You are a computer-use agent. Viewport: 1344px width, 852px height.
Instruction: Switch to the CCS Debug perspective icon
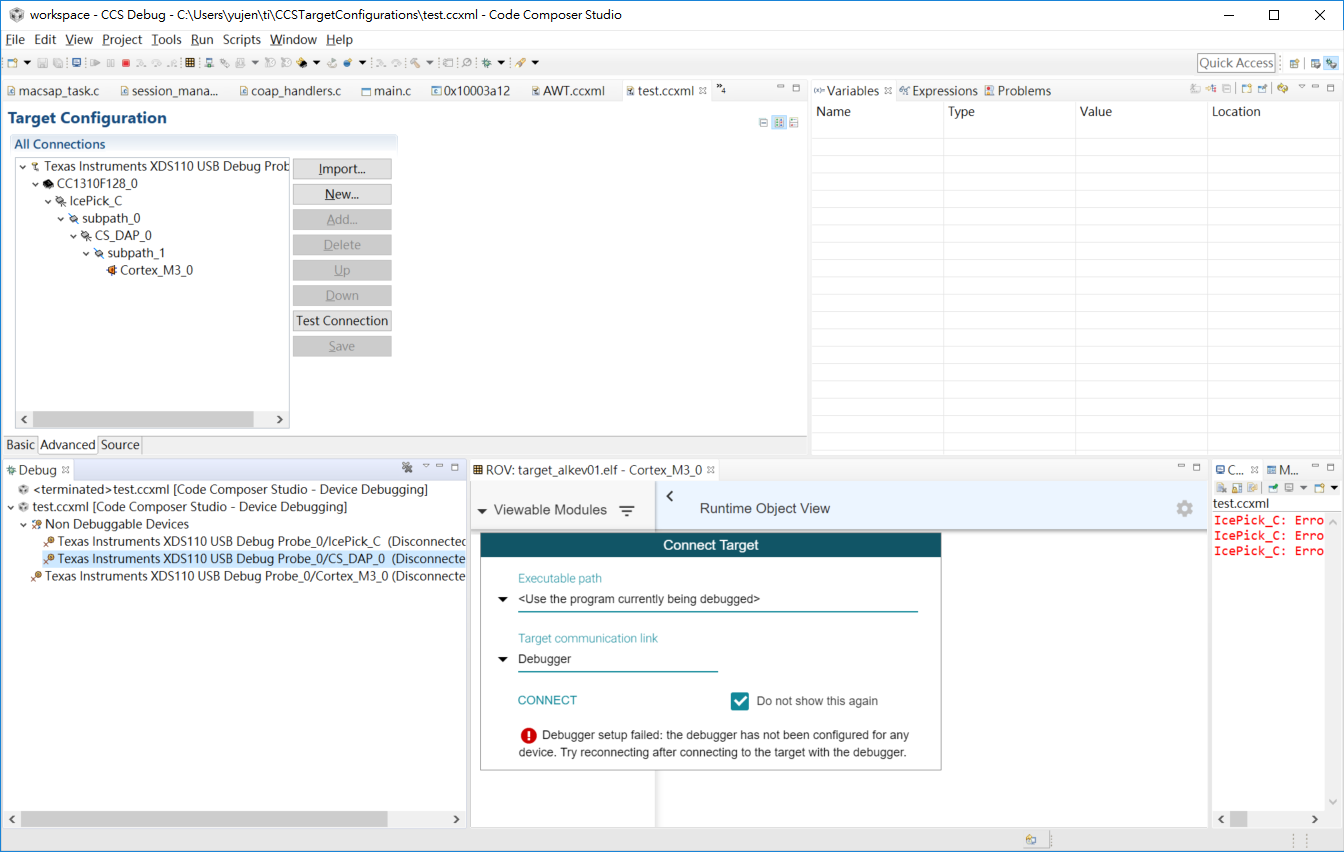[1331, 63]
